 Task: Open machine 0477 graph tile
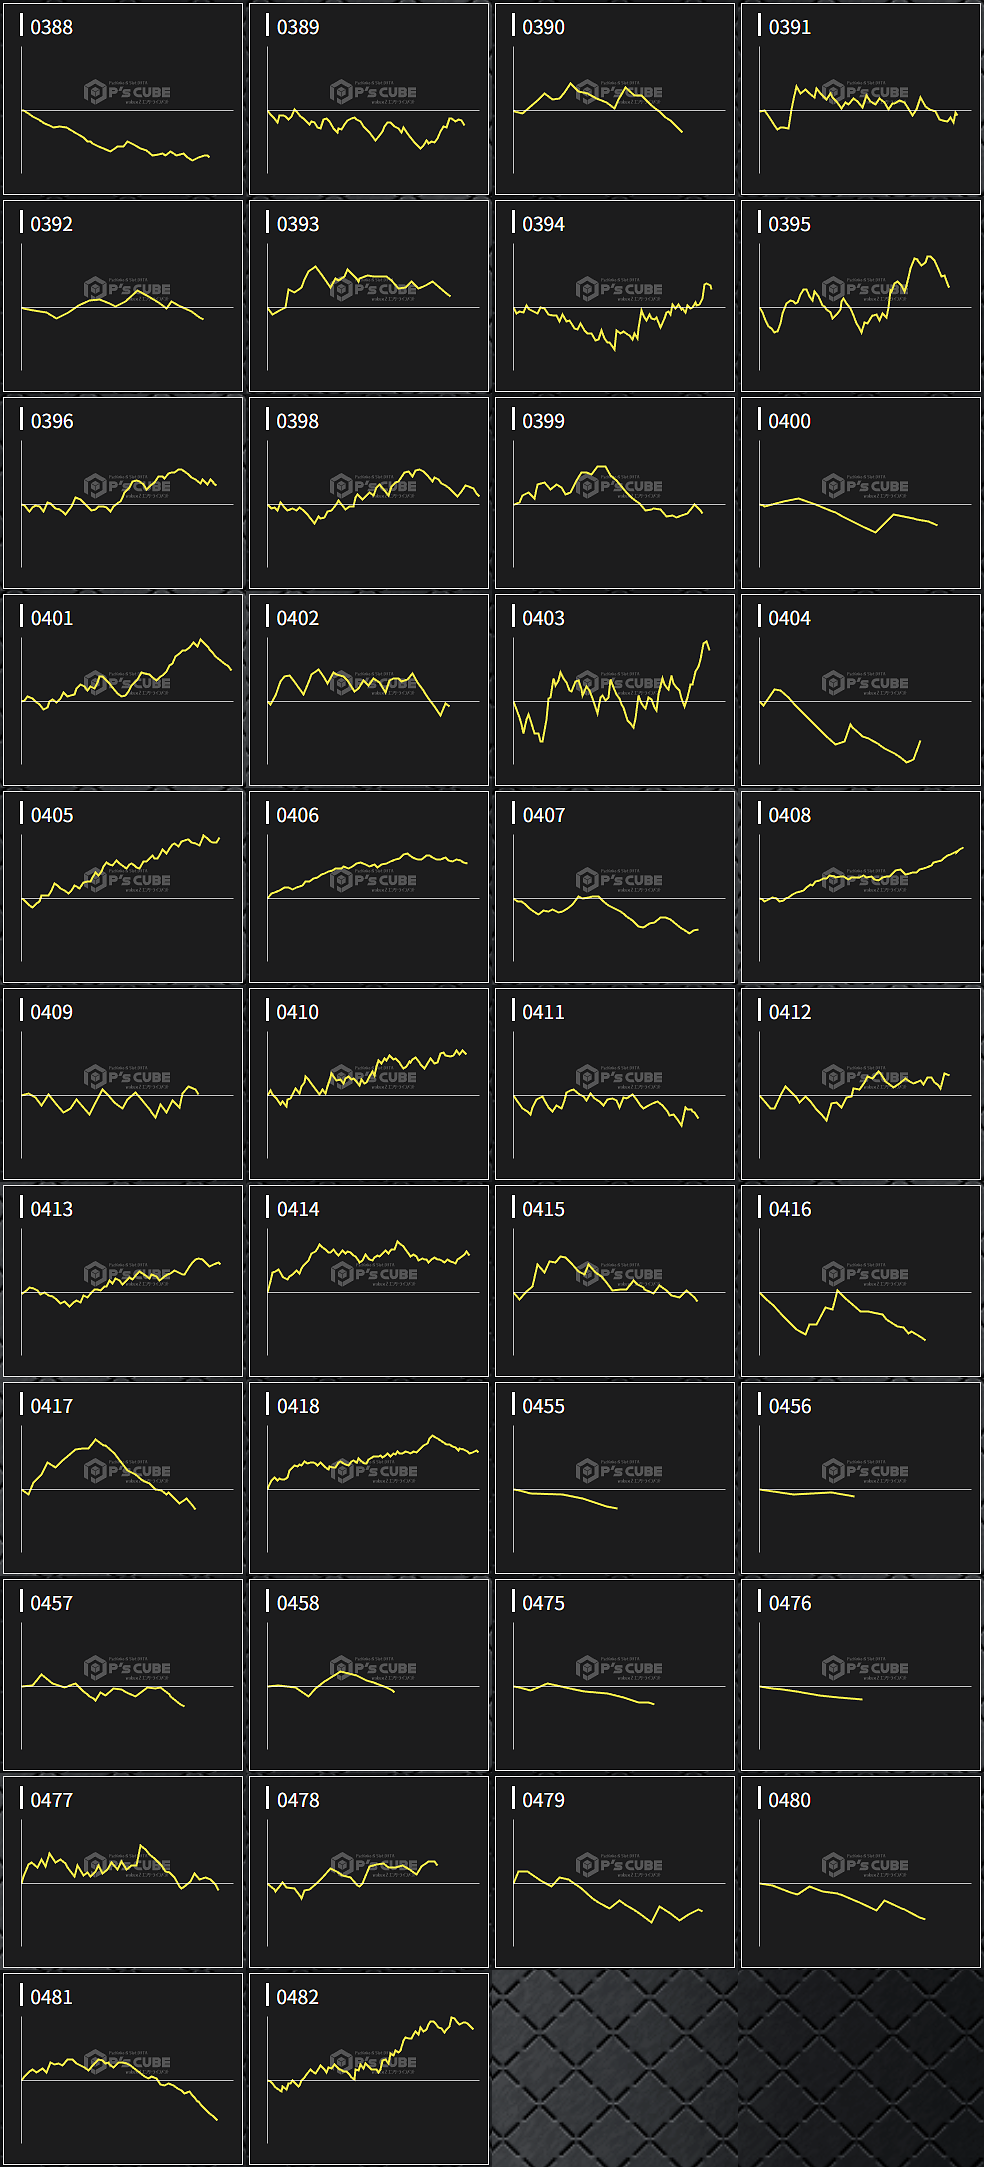pos(123,1872)
